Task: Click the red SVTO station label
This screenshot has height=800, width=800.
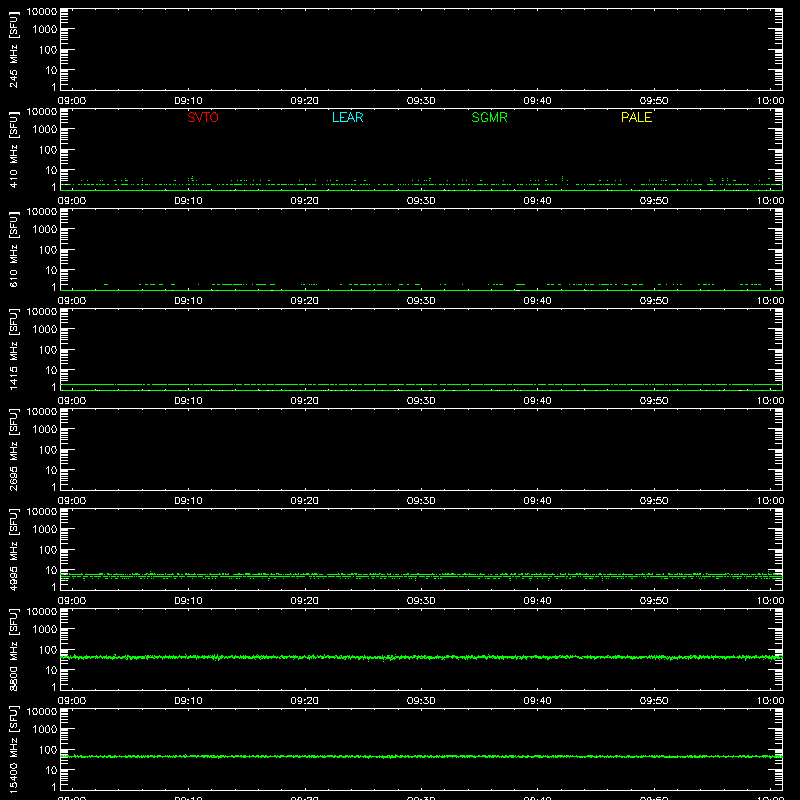Action: tap(203, 117)
